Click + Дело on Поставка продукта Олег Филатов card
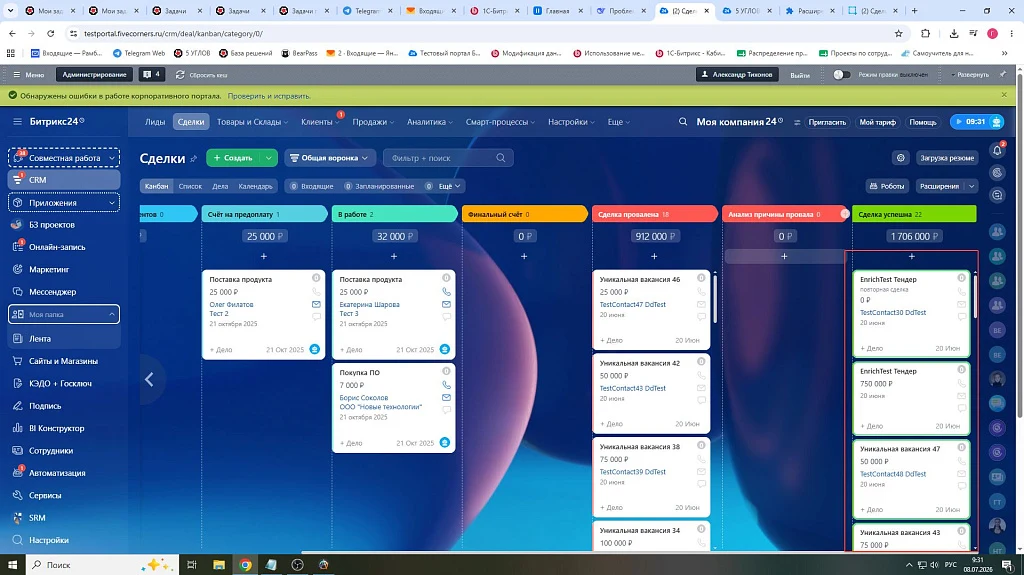 221,350
